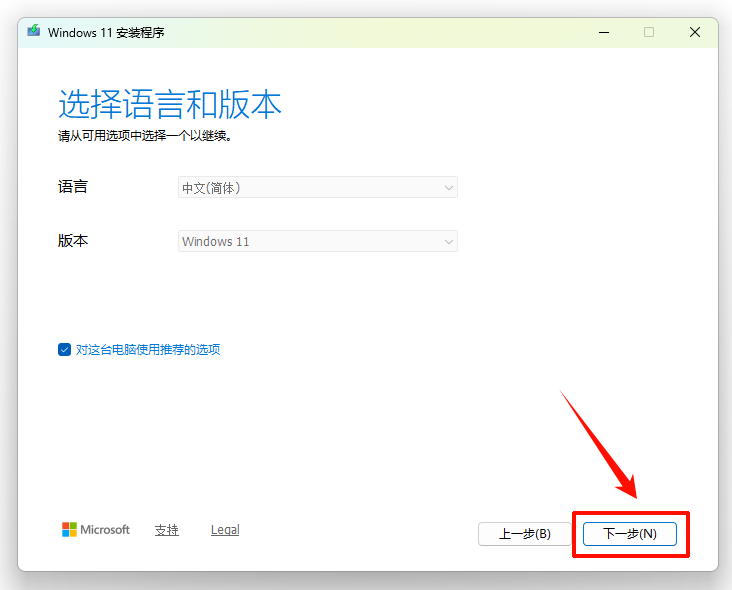The image size is (732, 590).
Task: Click the text 请从可用选项中选择一个以继续。
Action: click(x=145, y=136)
